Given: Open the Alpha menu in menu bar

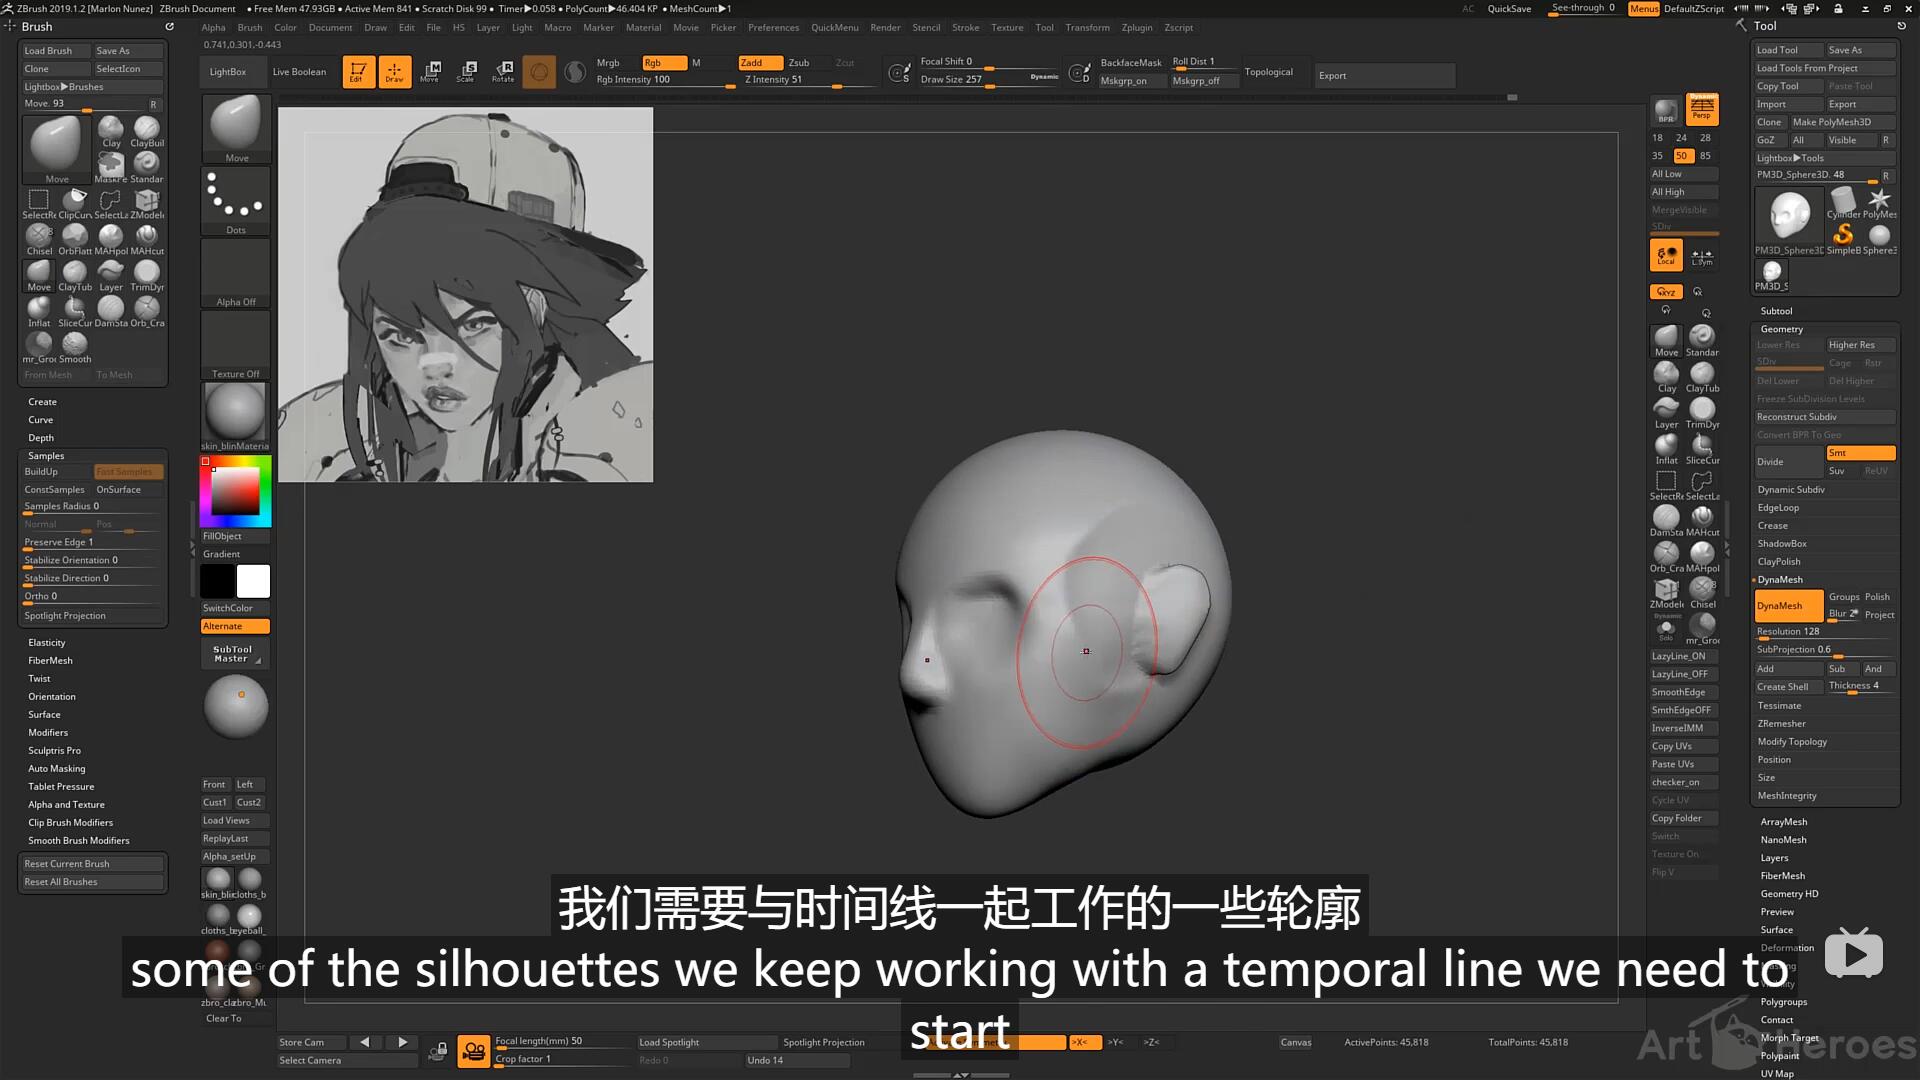Looking at the screenshot, I should (x=214, y=28).
